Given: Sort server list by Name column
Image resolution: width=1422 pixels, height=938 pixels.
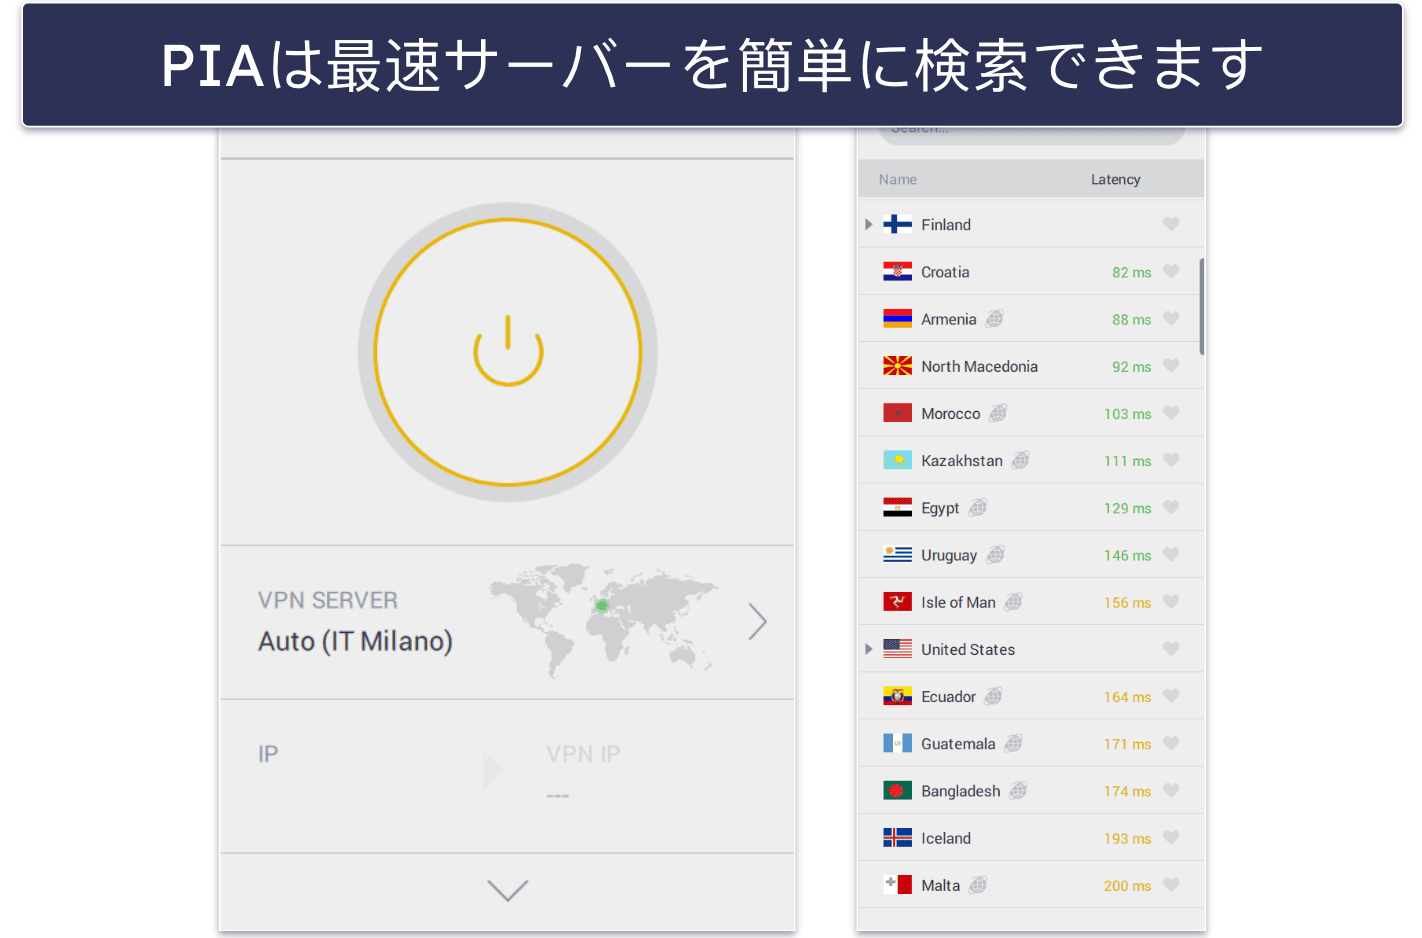Looking at the screenshot, I should (x=898, y=180).
